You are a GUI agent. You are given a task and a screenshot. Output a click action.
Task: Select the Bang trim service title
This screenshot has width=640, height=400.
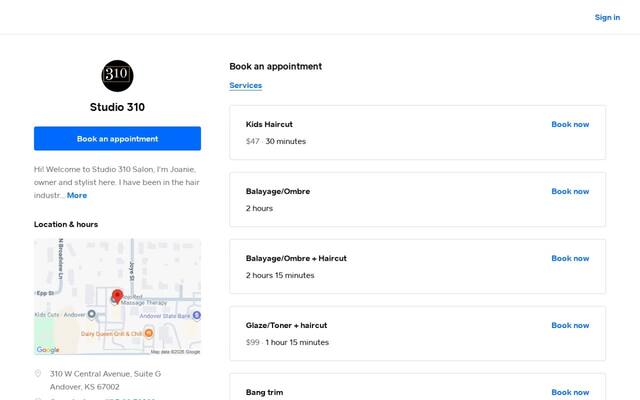coord(264,392)
